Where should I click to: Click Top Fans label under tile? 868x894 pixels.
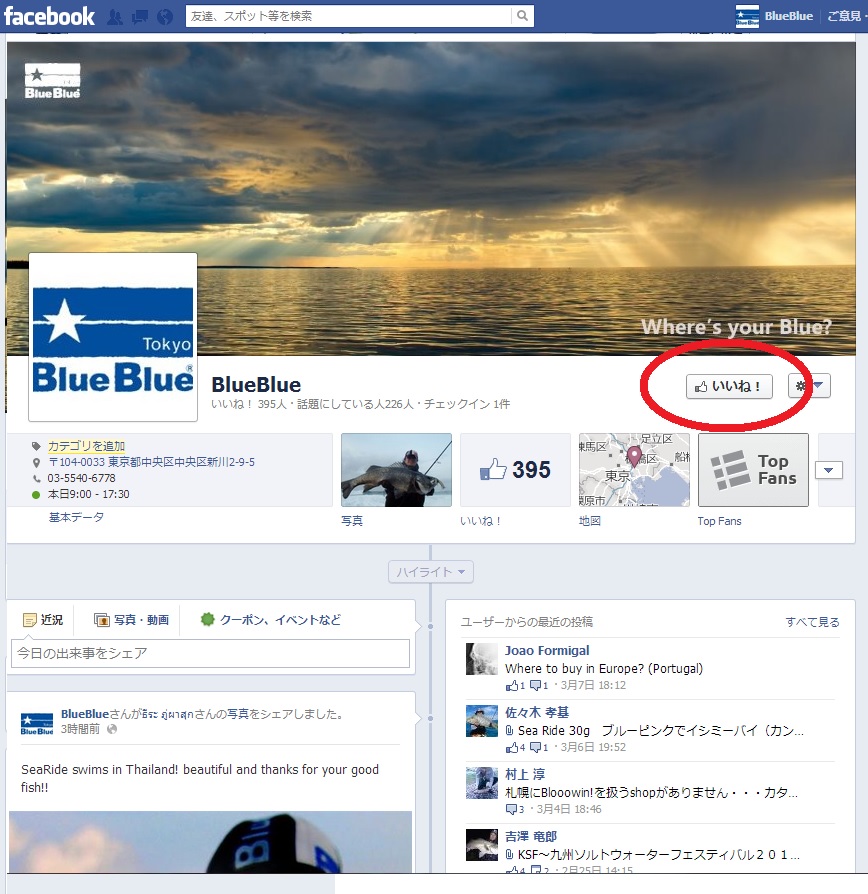[719, 521]
